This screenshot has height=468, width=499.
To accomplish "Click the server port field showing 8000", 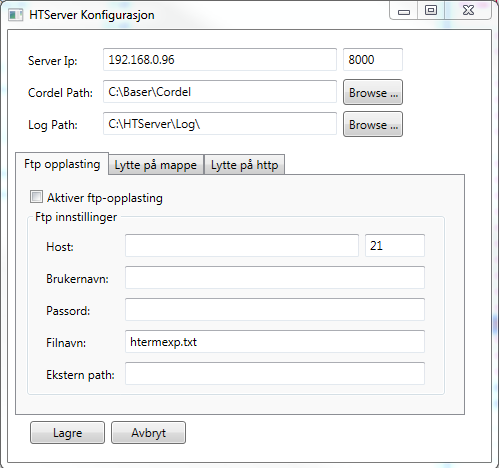I will click(x=373, y=60).
